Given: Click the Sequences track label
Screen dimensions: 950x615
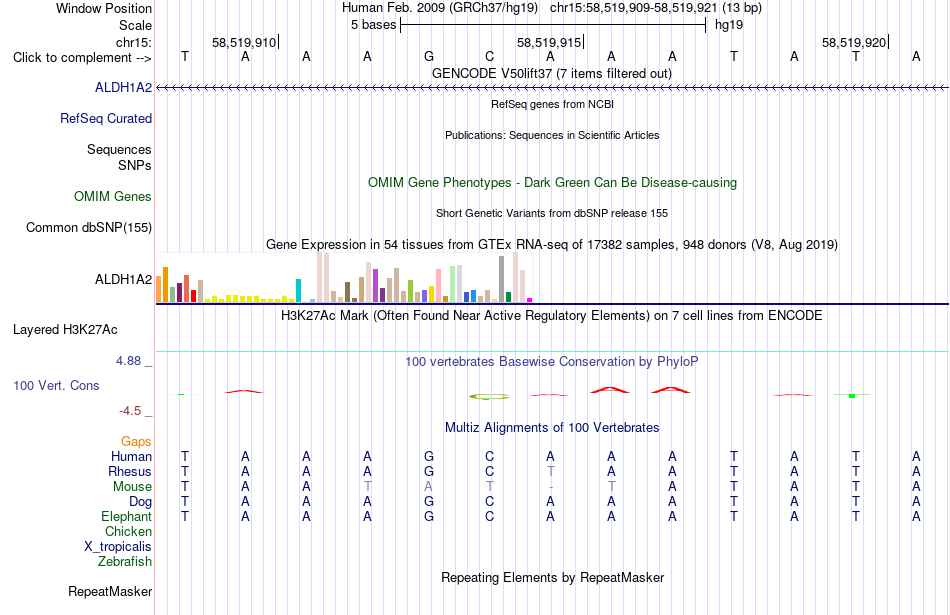Looking at the screenshot, I should coord(119,150).
